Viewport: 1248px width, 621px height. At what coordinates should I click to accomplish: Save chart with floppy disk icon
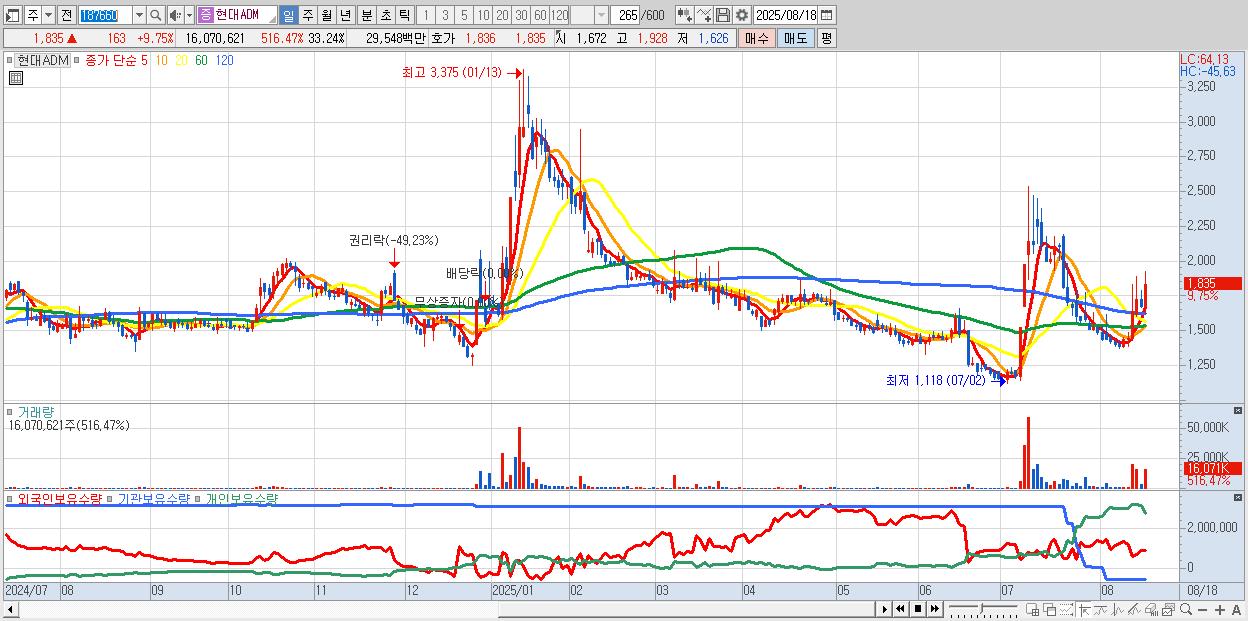pos(723,15)
